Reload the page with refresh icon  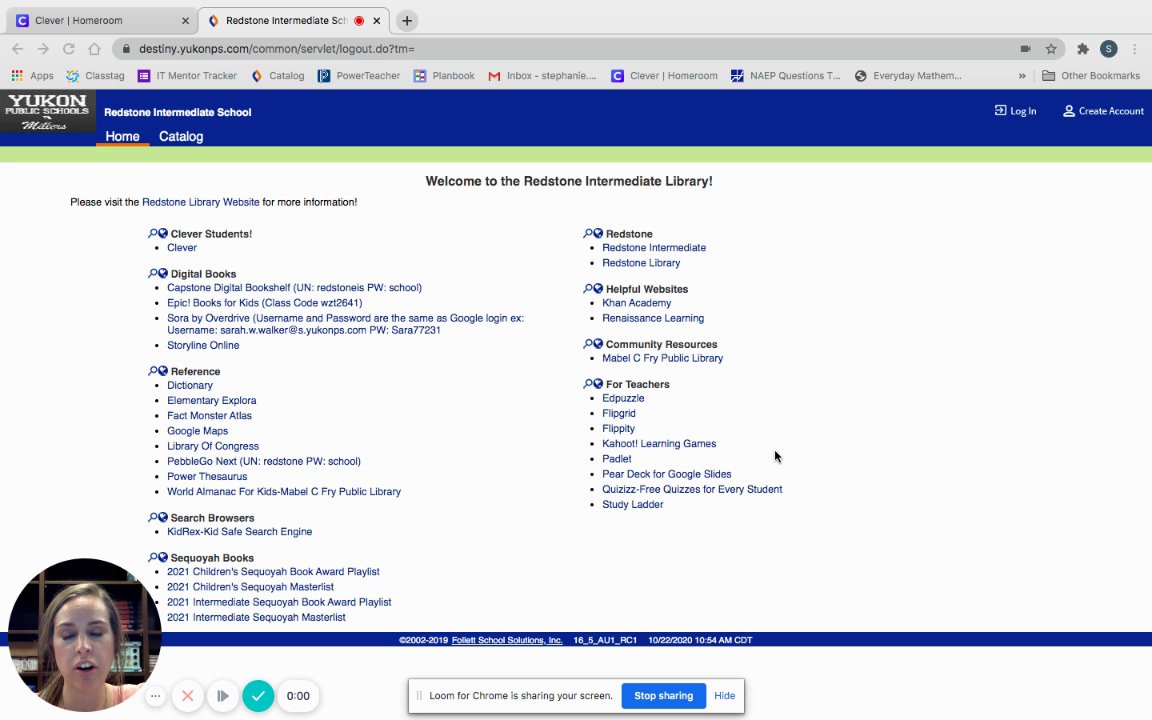pos(68,48)
